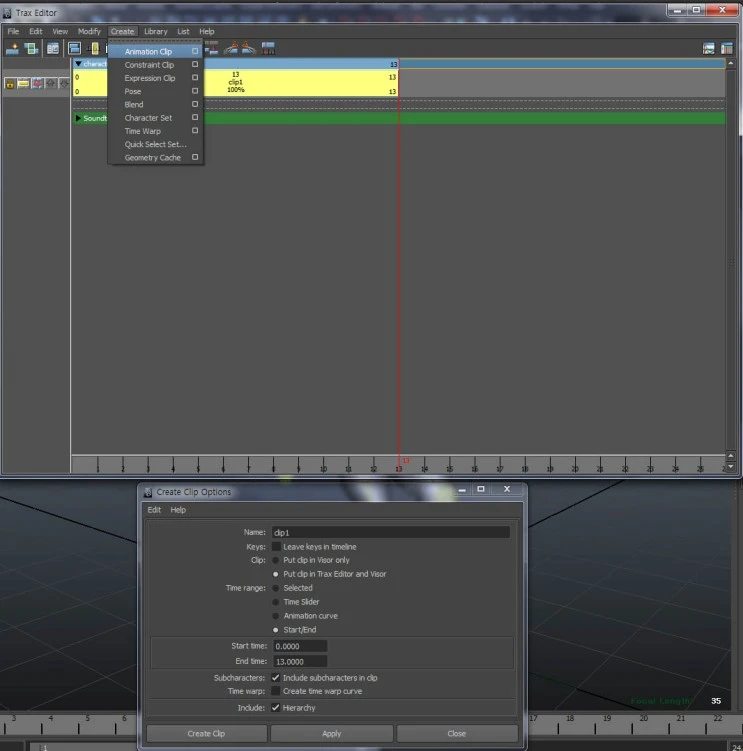Click the Apply button

coord(331,734)
